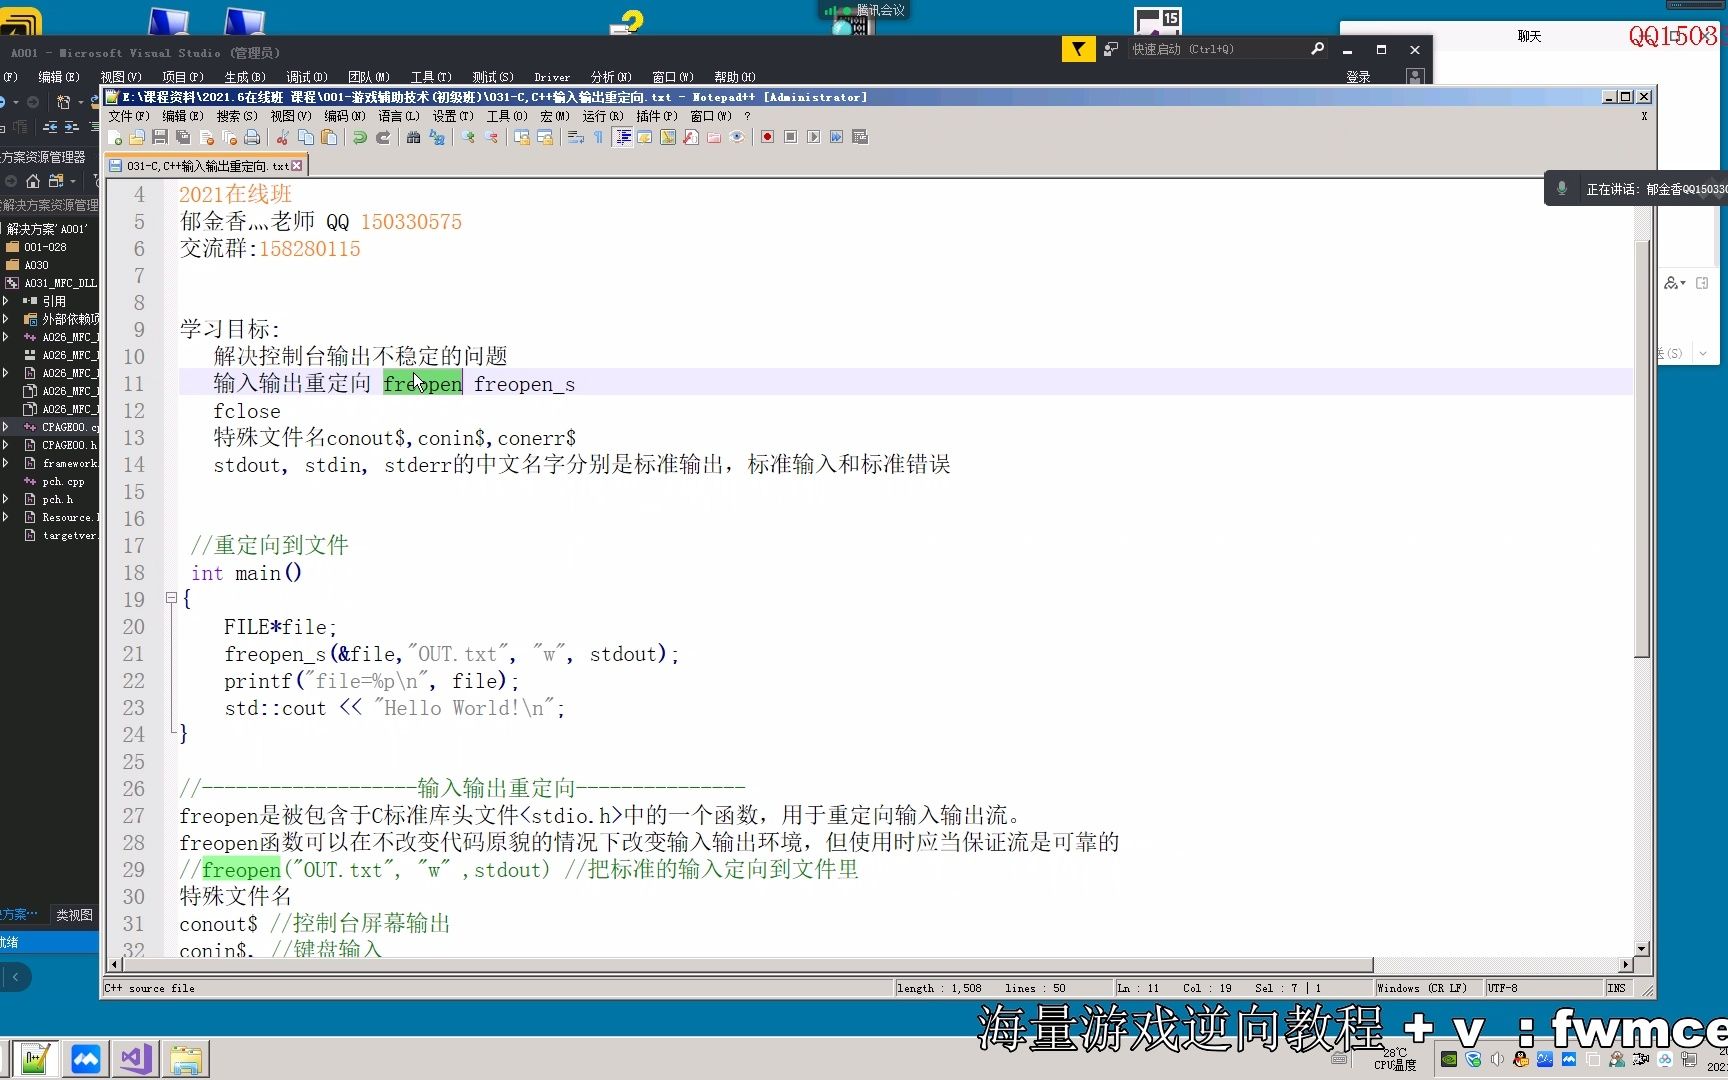Click the green Undo arrow icon
The width and height of the screenshot is (1728, 1080).
360,137
